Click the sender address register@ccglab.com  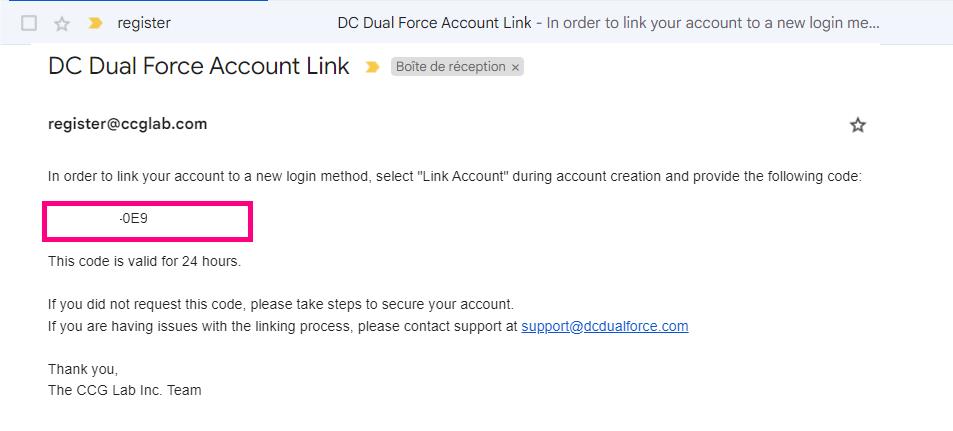pos(128,124)
